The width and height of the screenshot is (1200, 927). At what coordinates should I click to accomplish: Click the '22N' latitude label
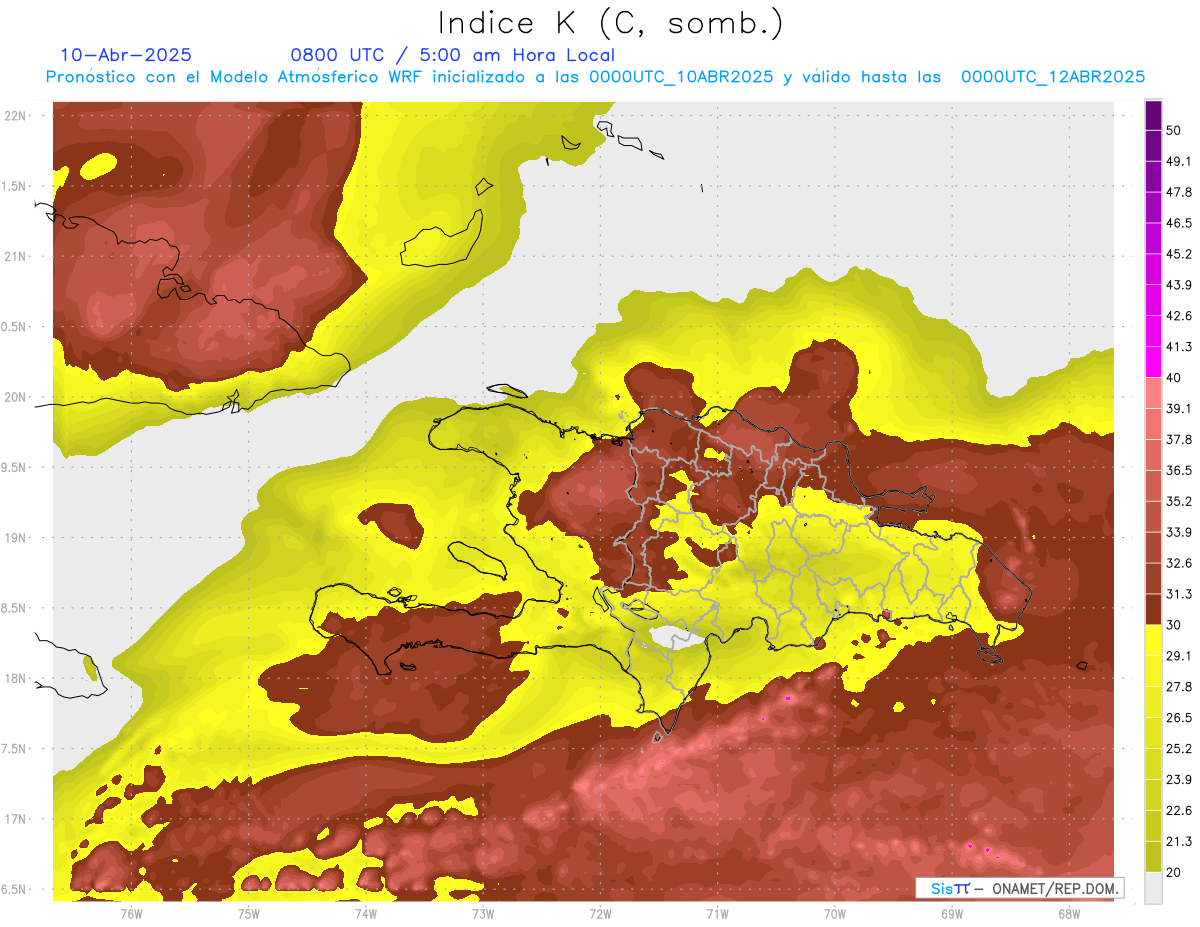pyautogui.click(x=16, y=115)
